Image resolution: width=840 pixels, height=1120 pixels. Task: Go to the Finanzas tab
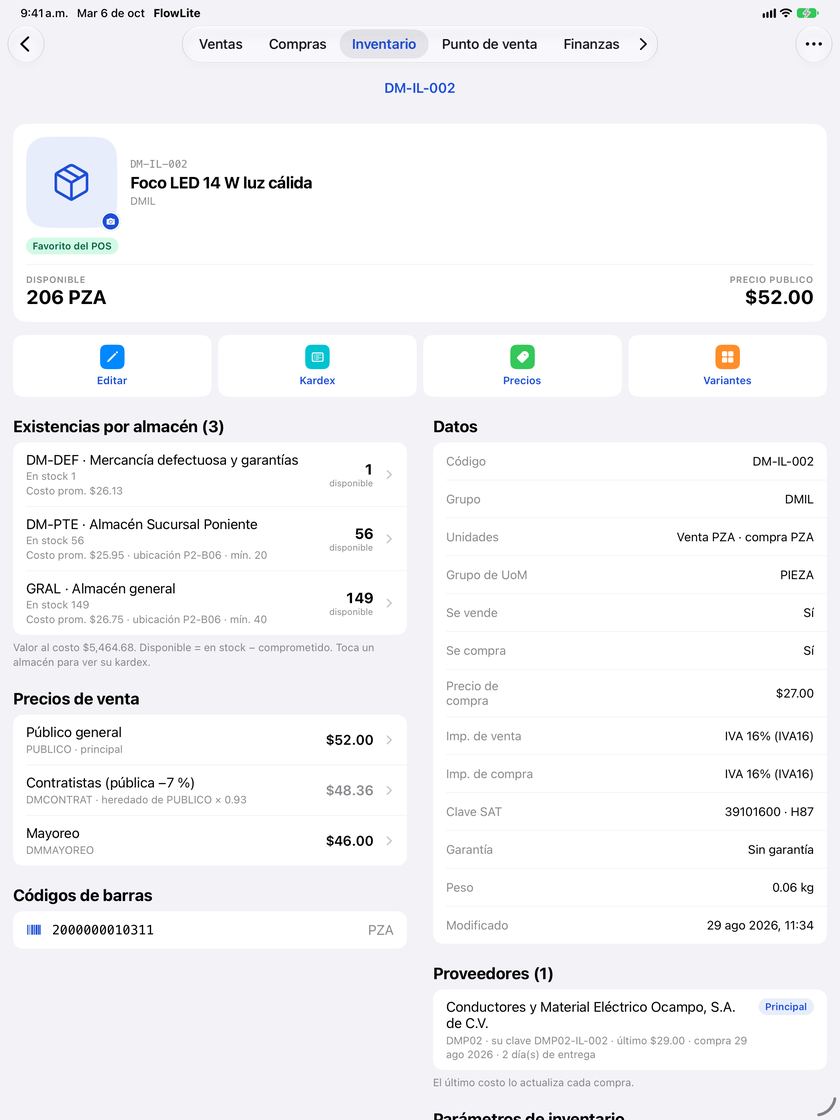591,44
